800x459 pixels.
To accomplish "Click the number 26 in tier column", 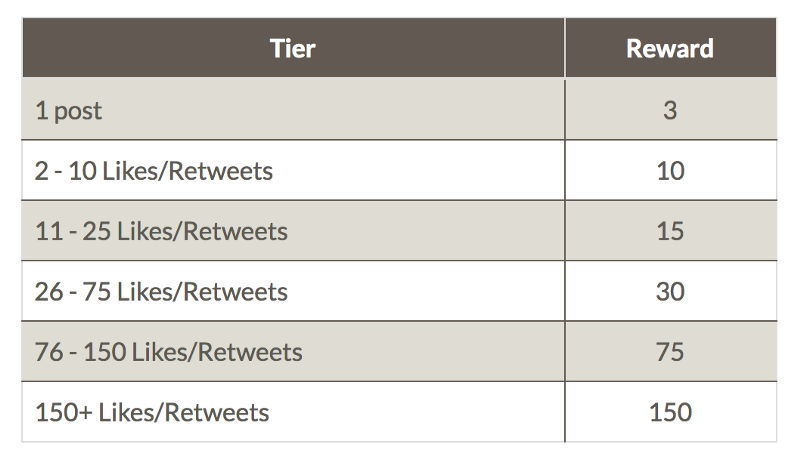I will pos(49,292).
